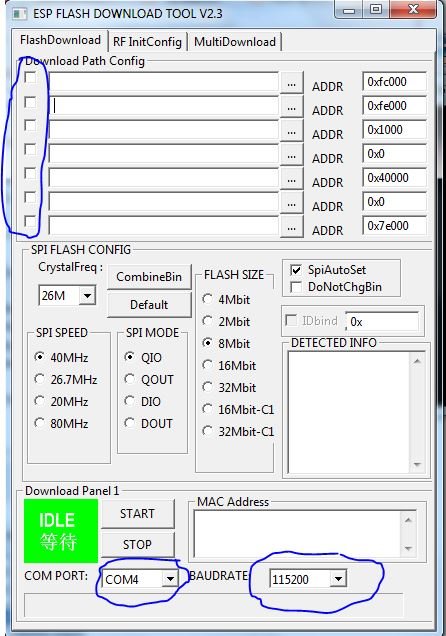
Task: Select 32Mbit flash size
Action: click(207, 387)
